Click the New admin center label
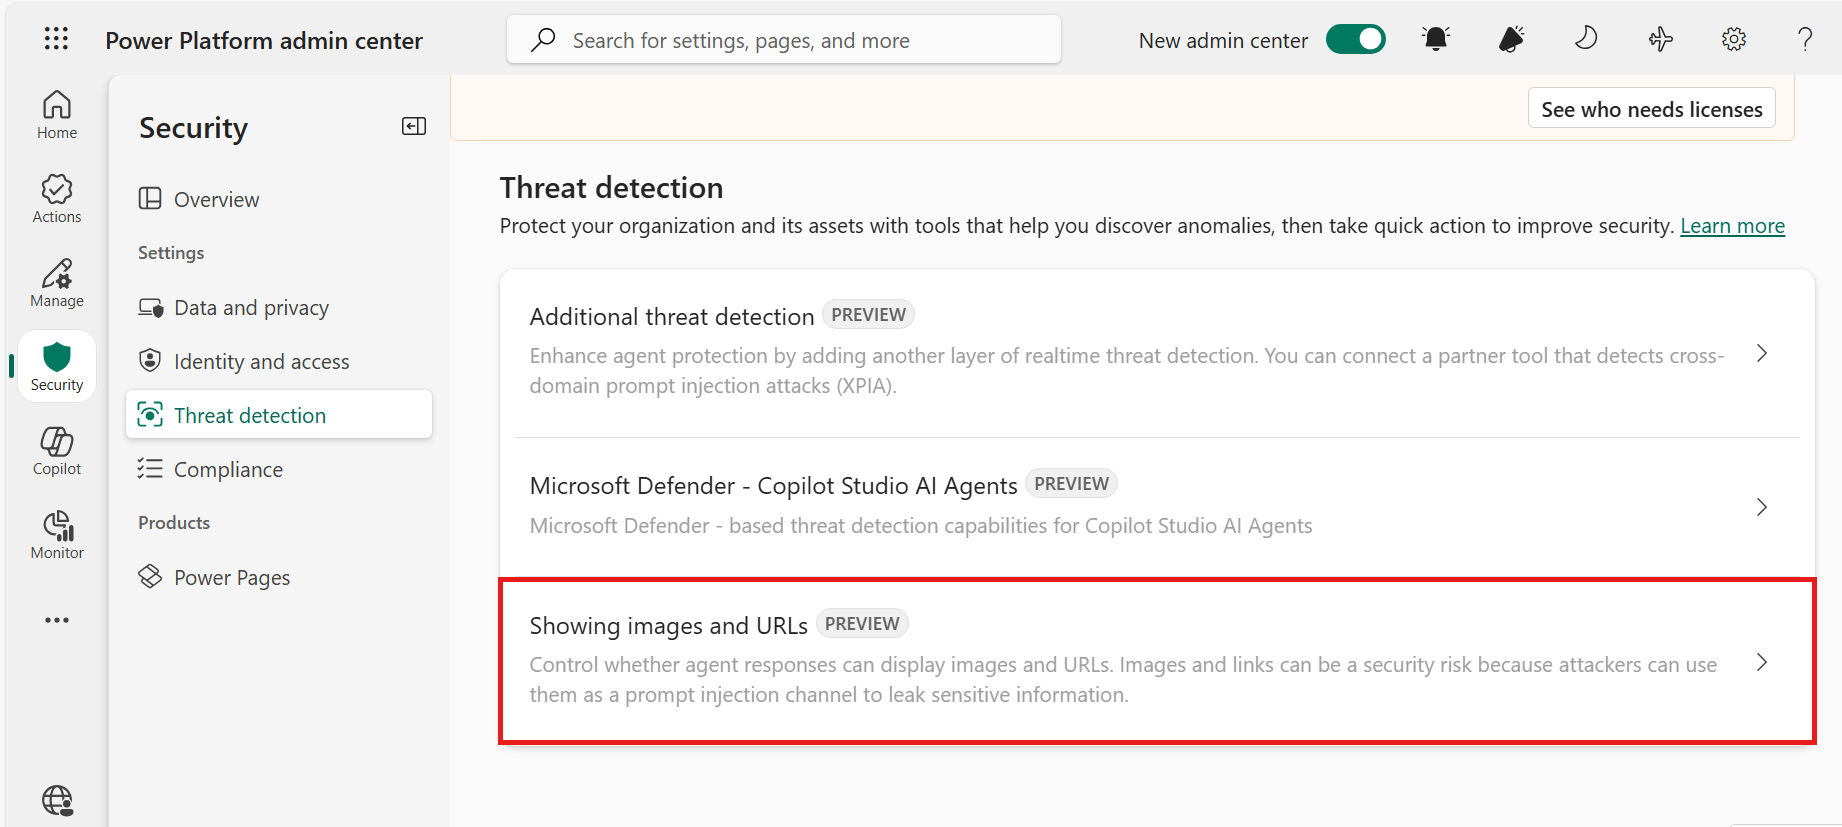Viewport: 1842px width, 827px height. point(1223,40)
